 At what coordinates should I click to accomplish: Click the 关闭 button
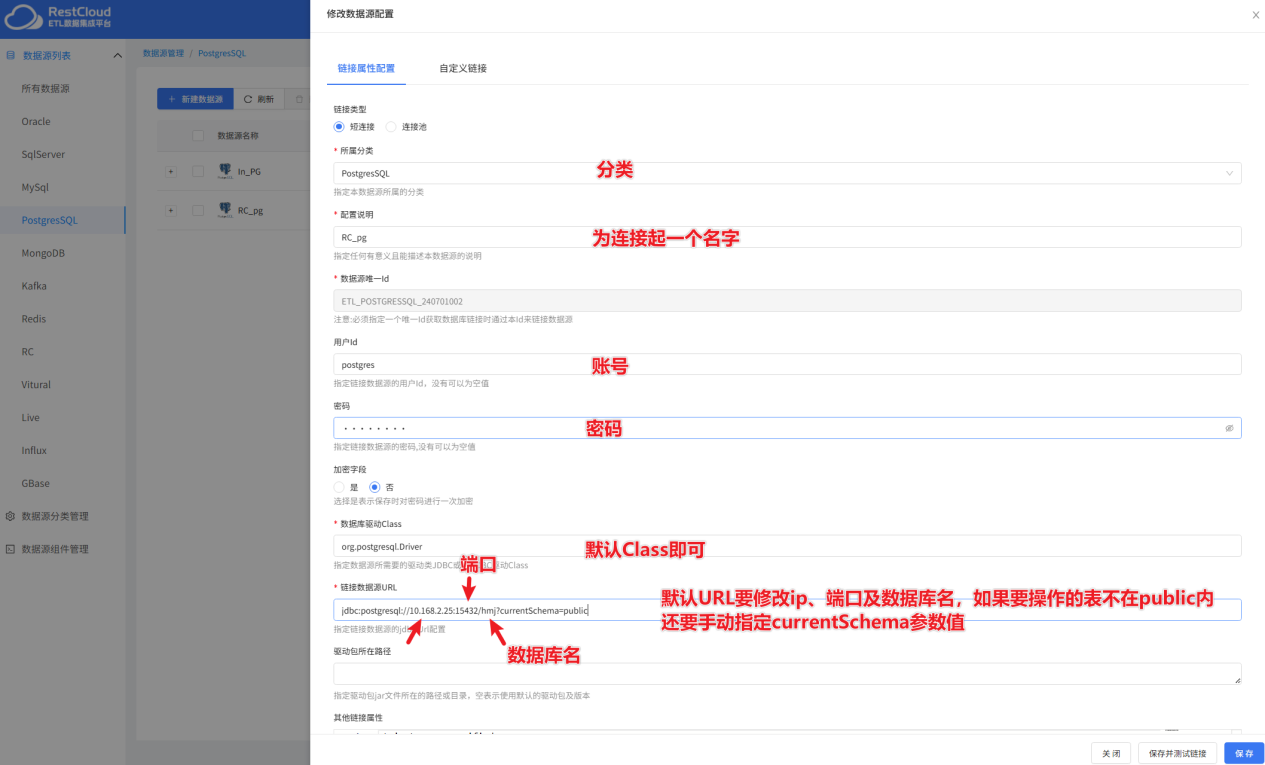(x=1111, y=753)
